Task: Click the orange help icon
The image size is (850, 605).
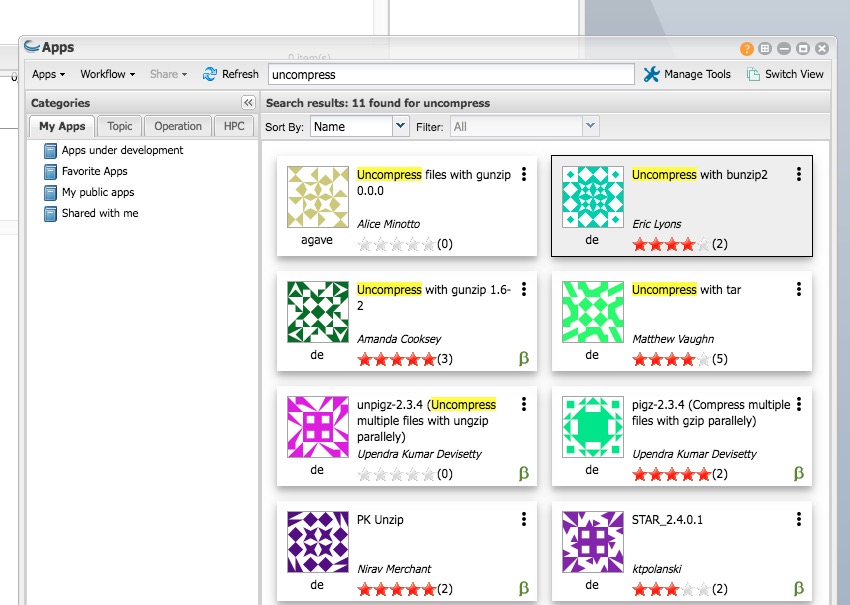Action: pyautogui.click(x=746, y=49)
